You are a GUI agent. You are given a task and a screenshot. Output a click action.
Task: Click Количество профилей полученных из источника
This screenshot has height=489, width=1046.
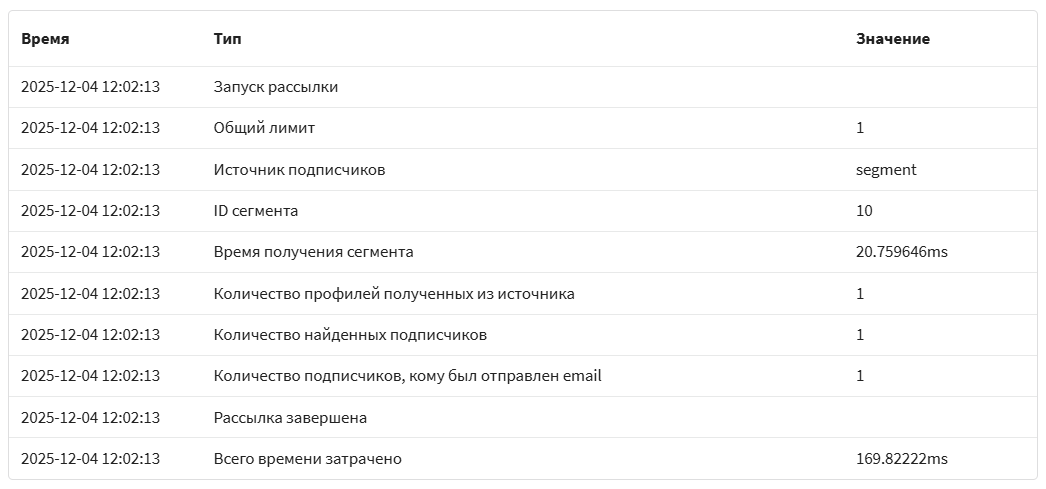pos(394,294)
